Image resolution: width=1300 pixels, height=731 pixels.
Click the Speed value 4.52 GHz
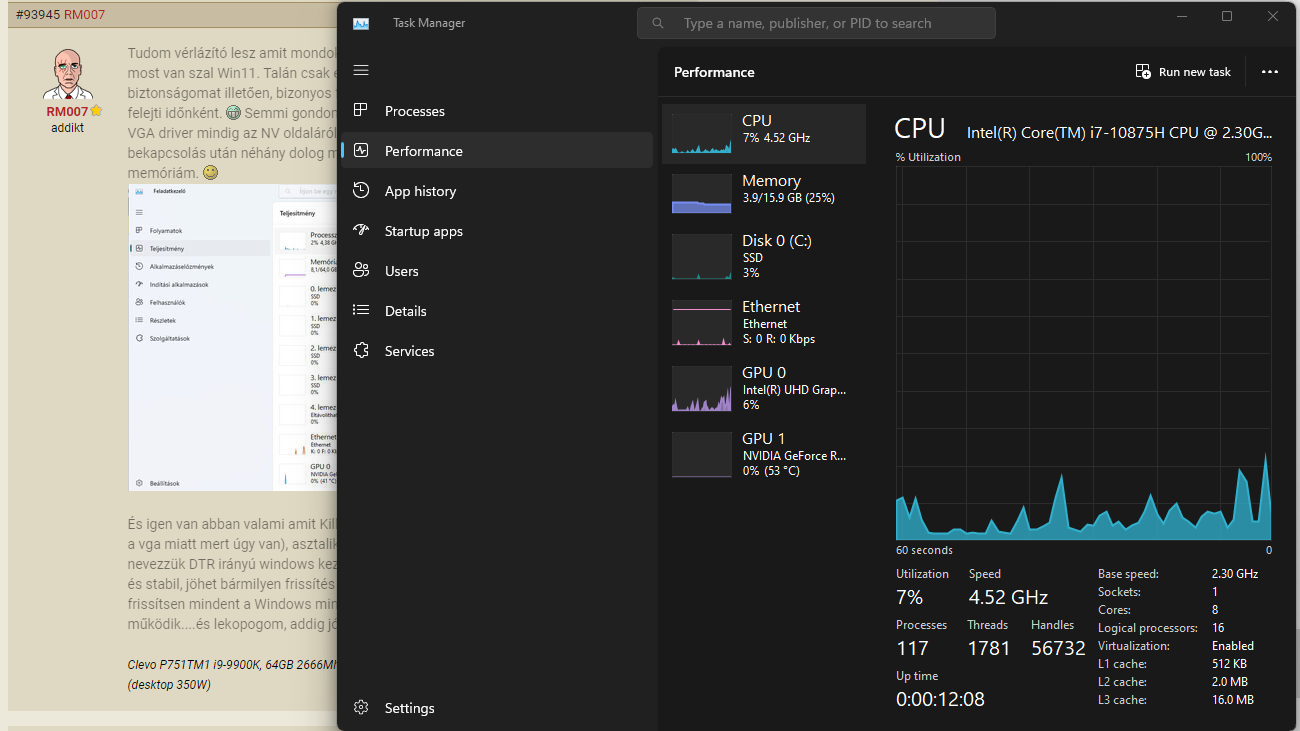coord(1008,597)
